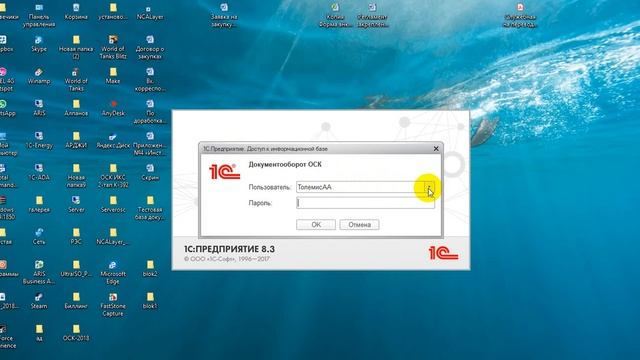This screenshot has width=640, height=360.
Task: Select the Новая папка (2) folder
Action: tap(76, 48)
